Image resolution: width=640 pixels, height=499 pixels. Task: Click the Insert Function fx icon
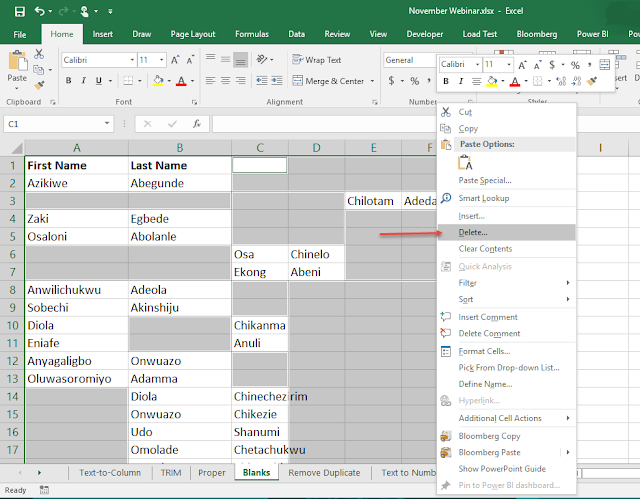(197, 124)
